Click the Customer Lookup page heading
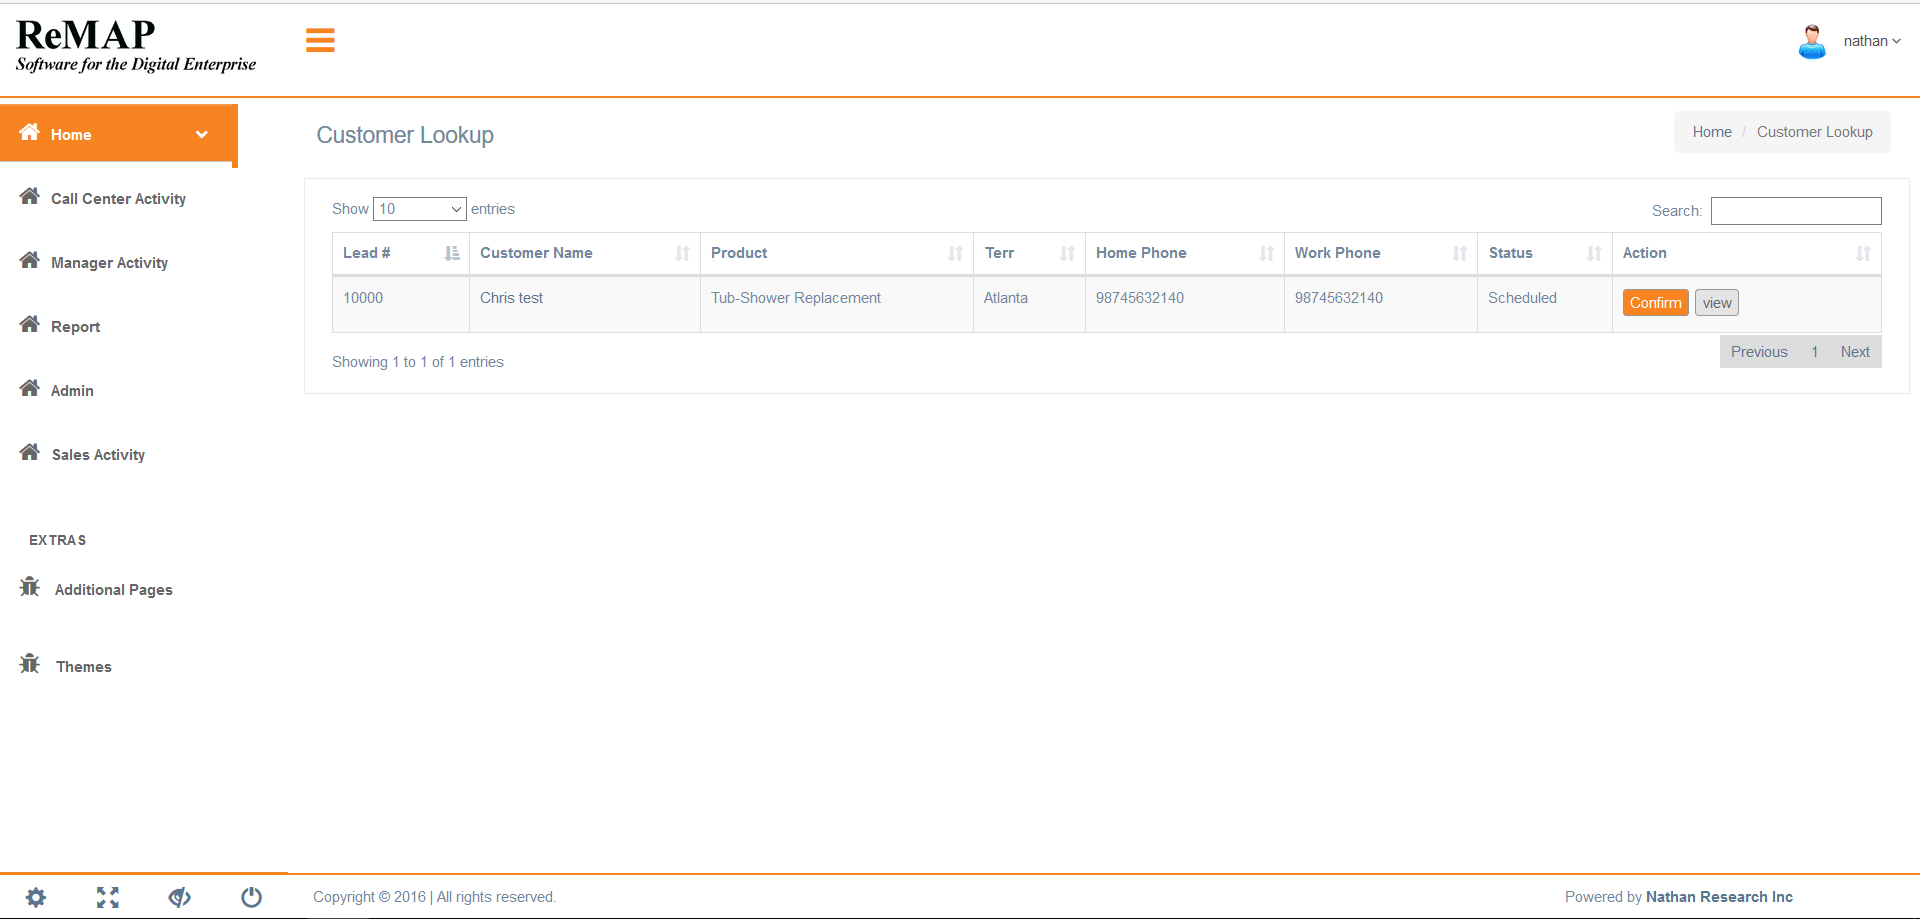Image resolution: width=1920 pixels, height=919 pixels. click(x=405, y=135)
